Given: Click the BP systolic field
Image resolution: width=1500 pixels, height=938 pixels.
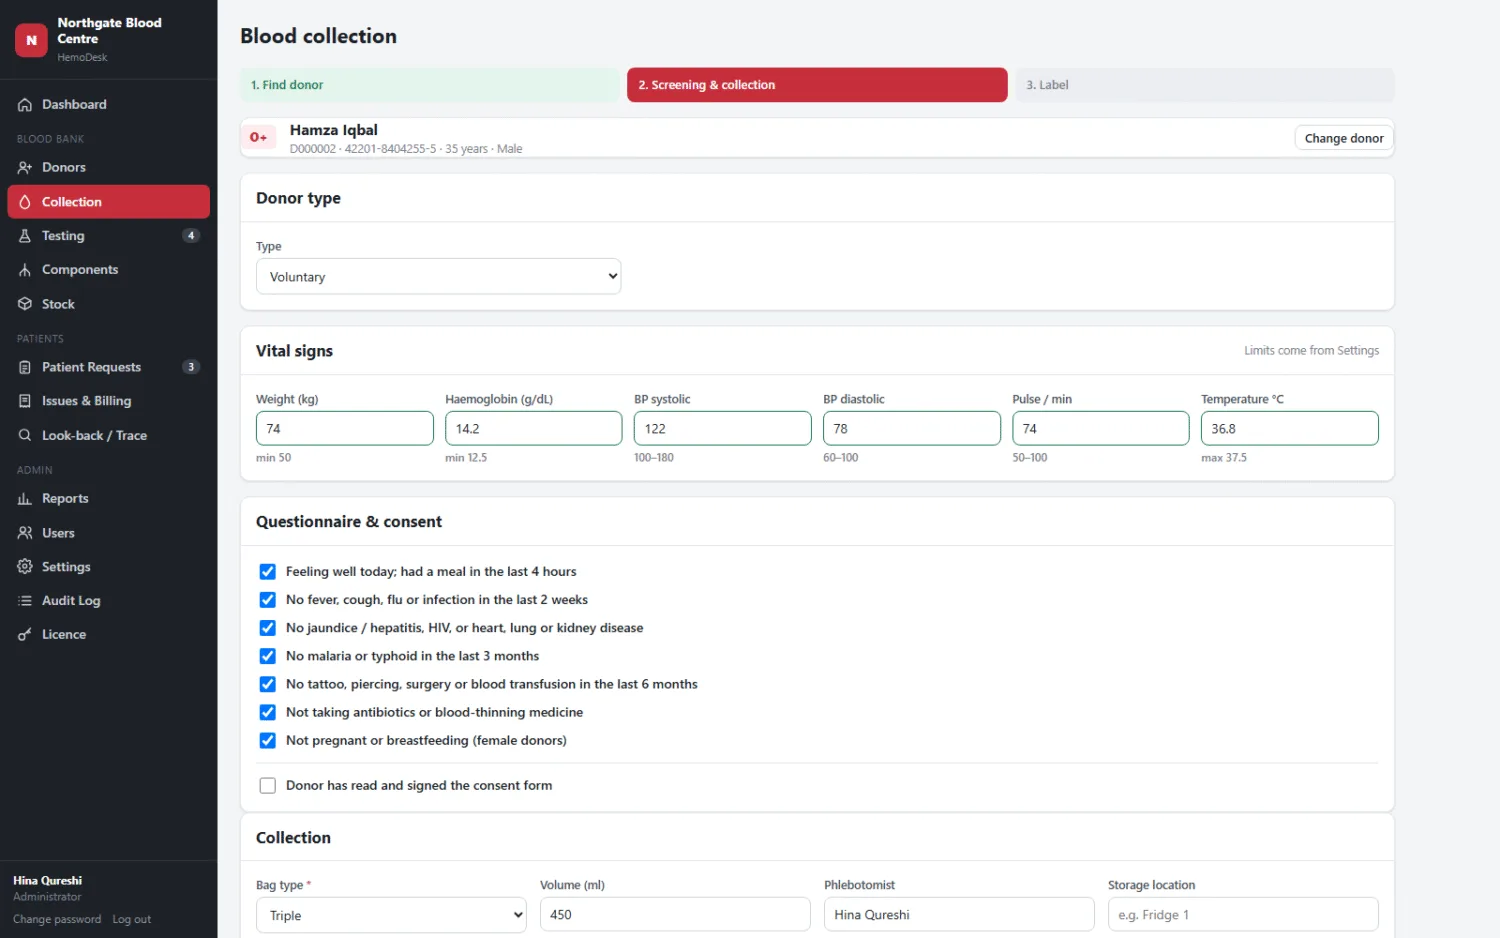Looking at the screenshot, I should pos(722,429).
